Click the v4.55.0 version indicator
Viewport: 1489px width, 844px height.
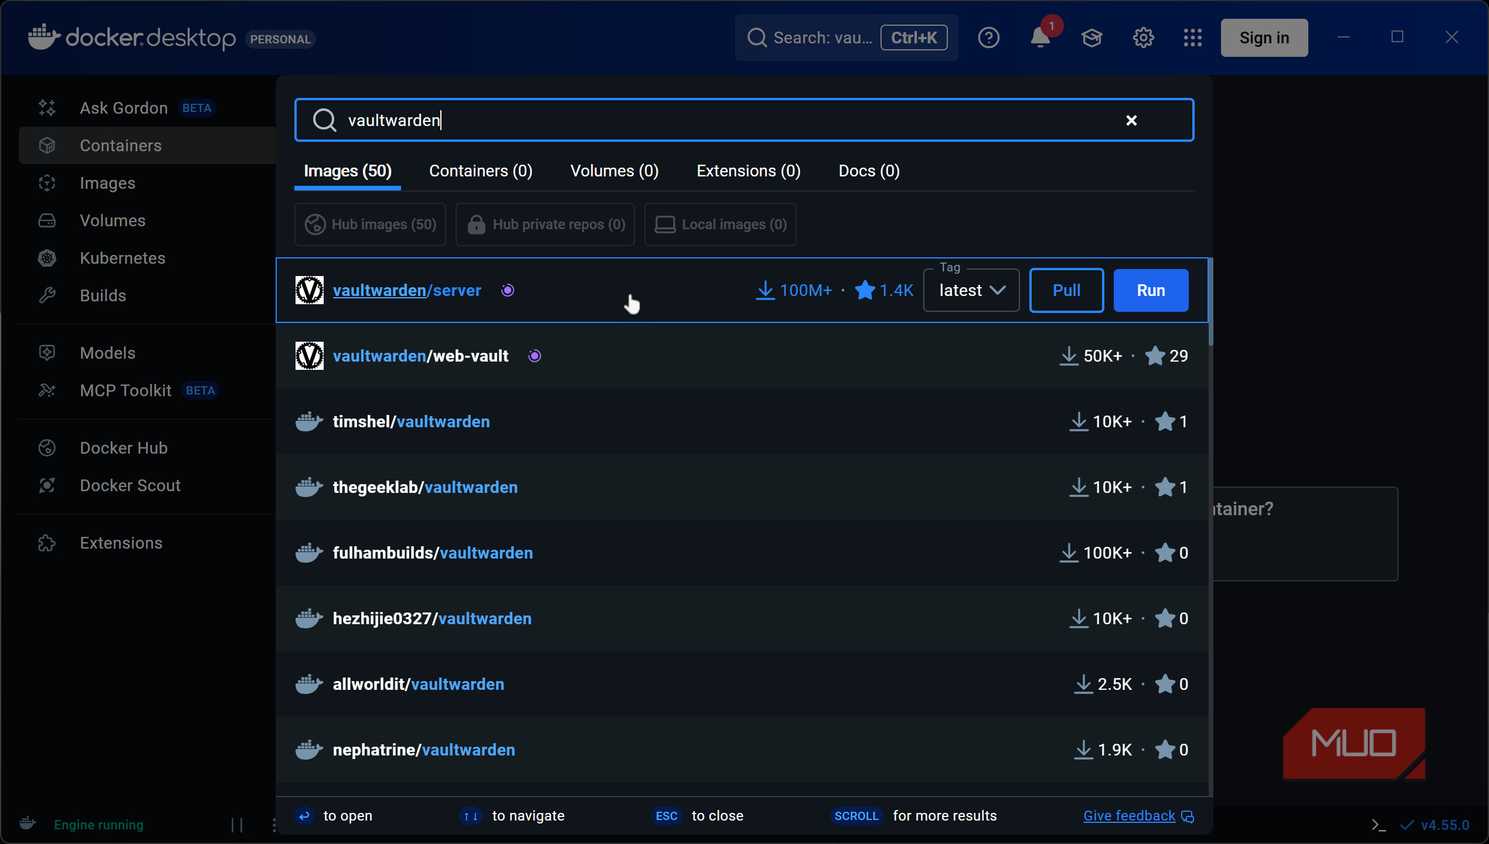click(x=1434, y=825)
